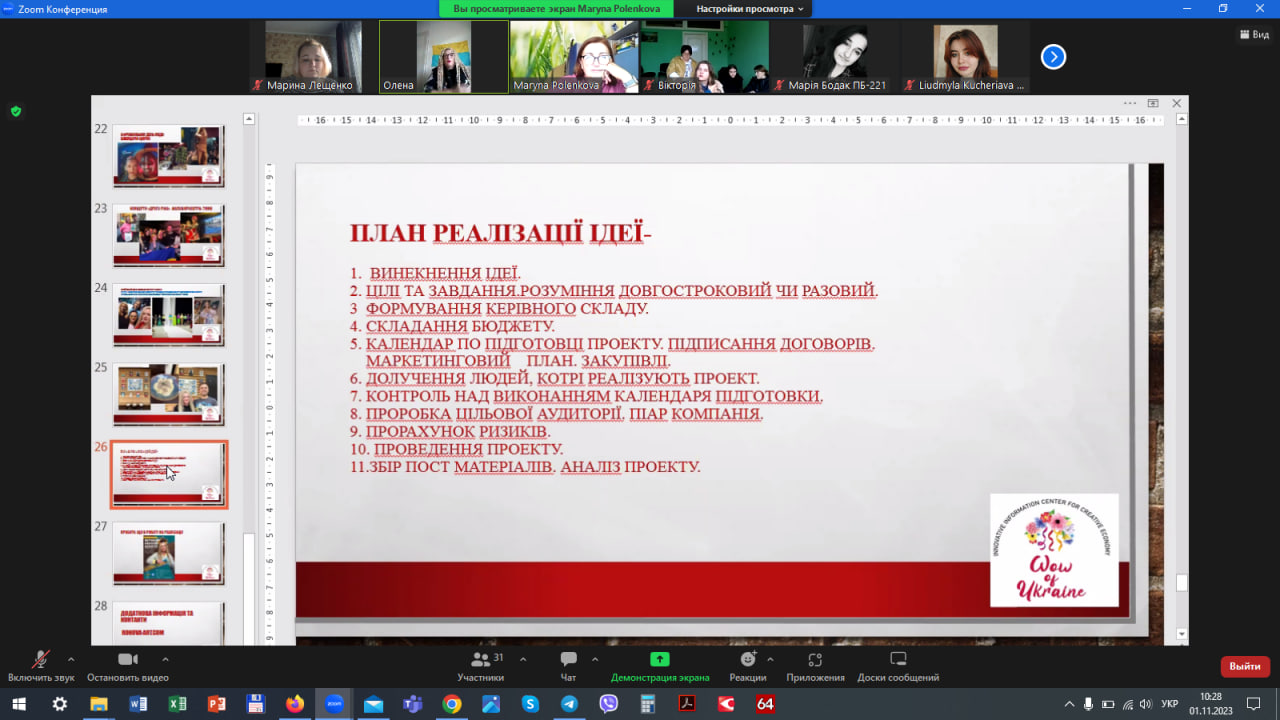Click the red Выйти button
This screenshot has height=720, width=1280.
[x=1245, y=666]
